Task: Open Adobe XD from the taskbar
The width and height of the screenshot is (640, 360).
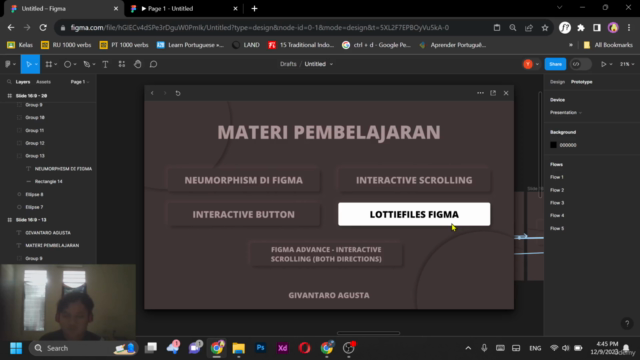Action: (282, 348)
